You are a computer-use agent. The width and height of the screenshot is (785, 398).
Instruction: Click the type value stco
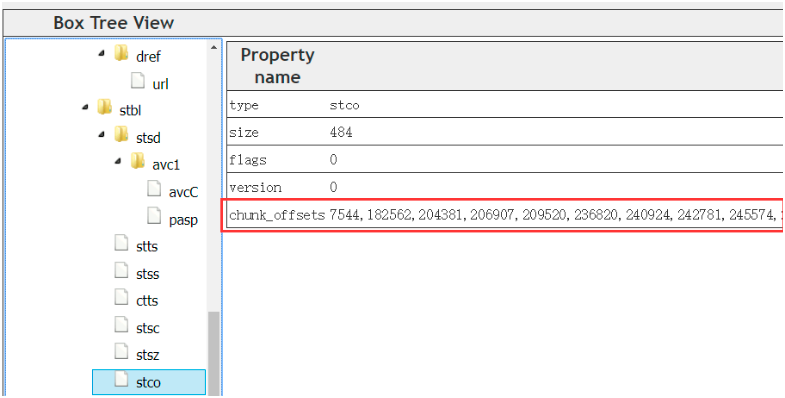tap(344, 106)
